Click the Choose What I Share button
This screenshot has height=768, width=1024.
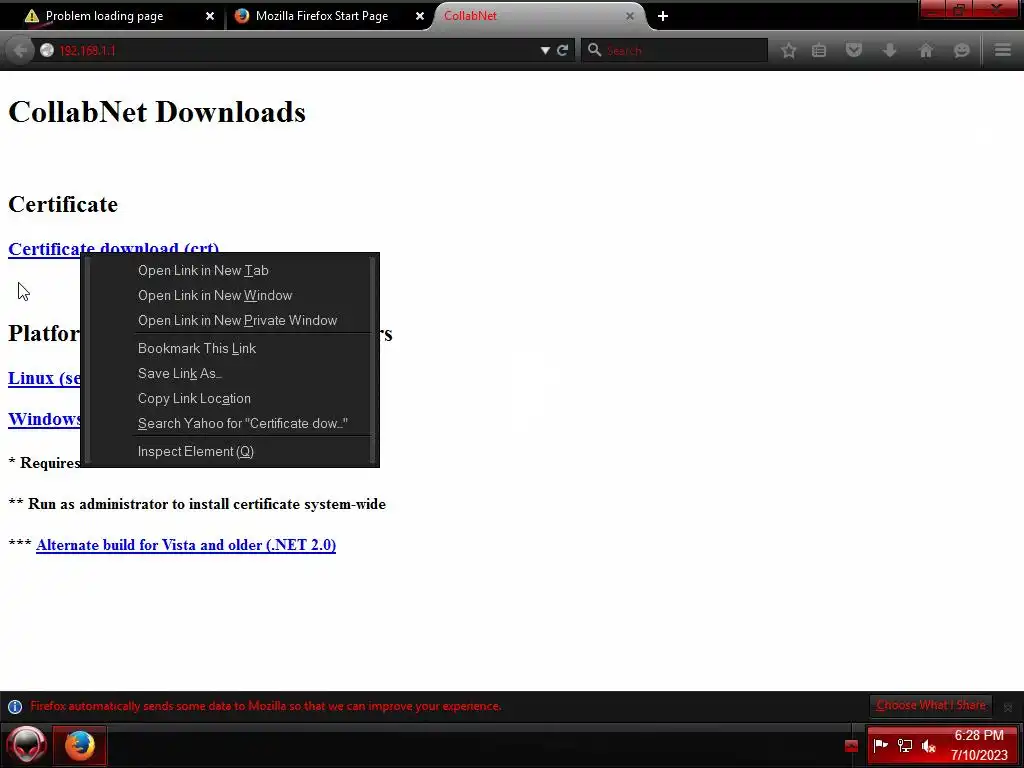931,705
